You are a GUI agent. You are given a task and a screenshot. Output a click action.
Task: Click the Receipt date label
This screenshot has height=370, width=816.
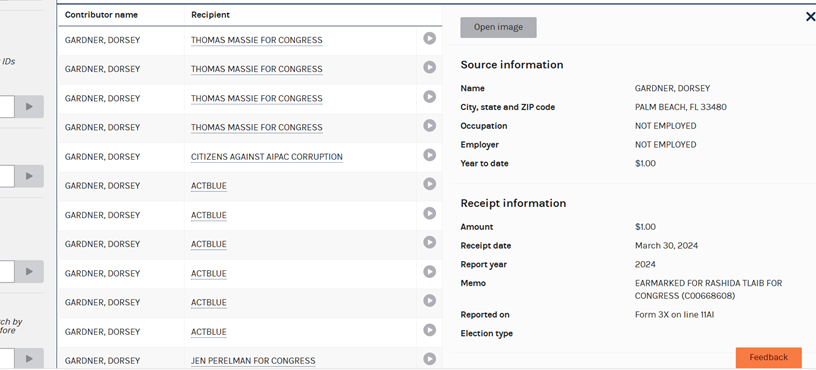click(x=486, y=246)
